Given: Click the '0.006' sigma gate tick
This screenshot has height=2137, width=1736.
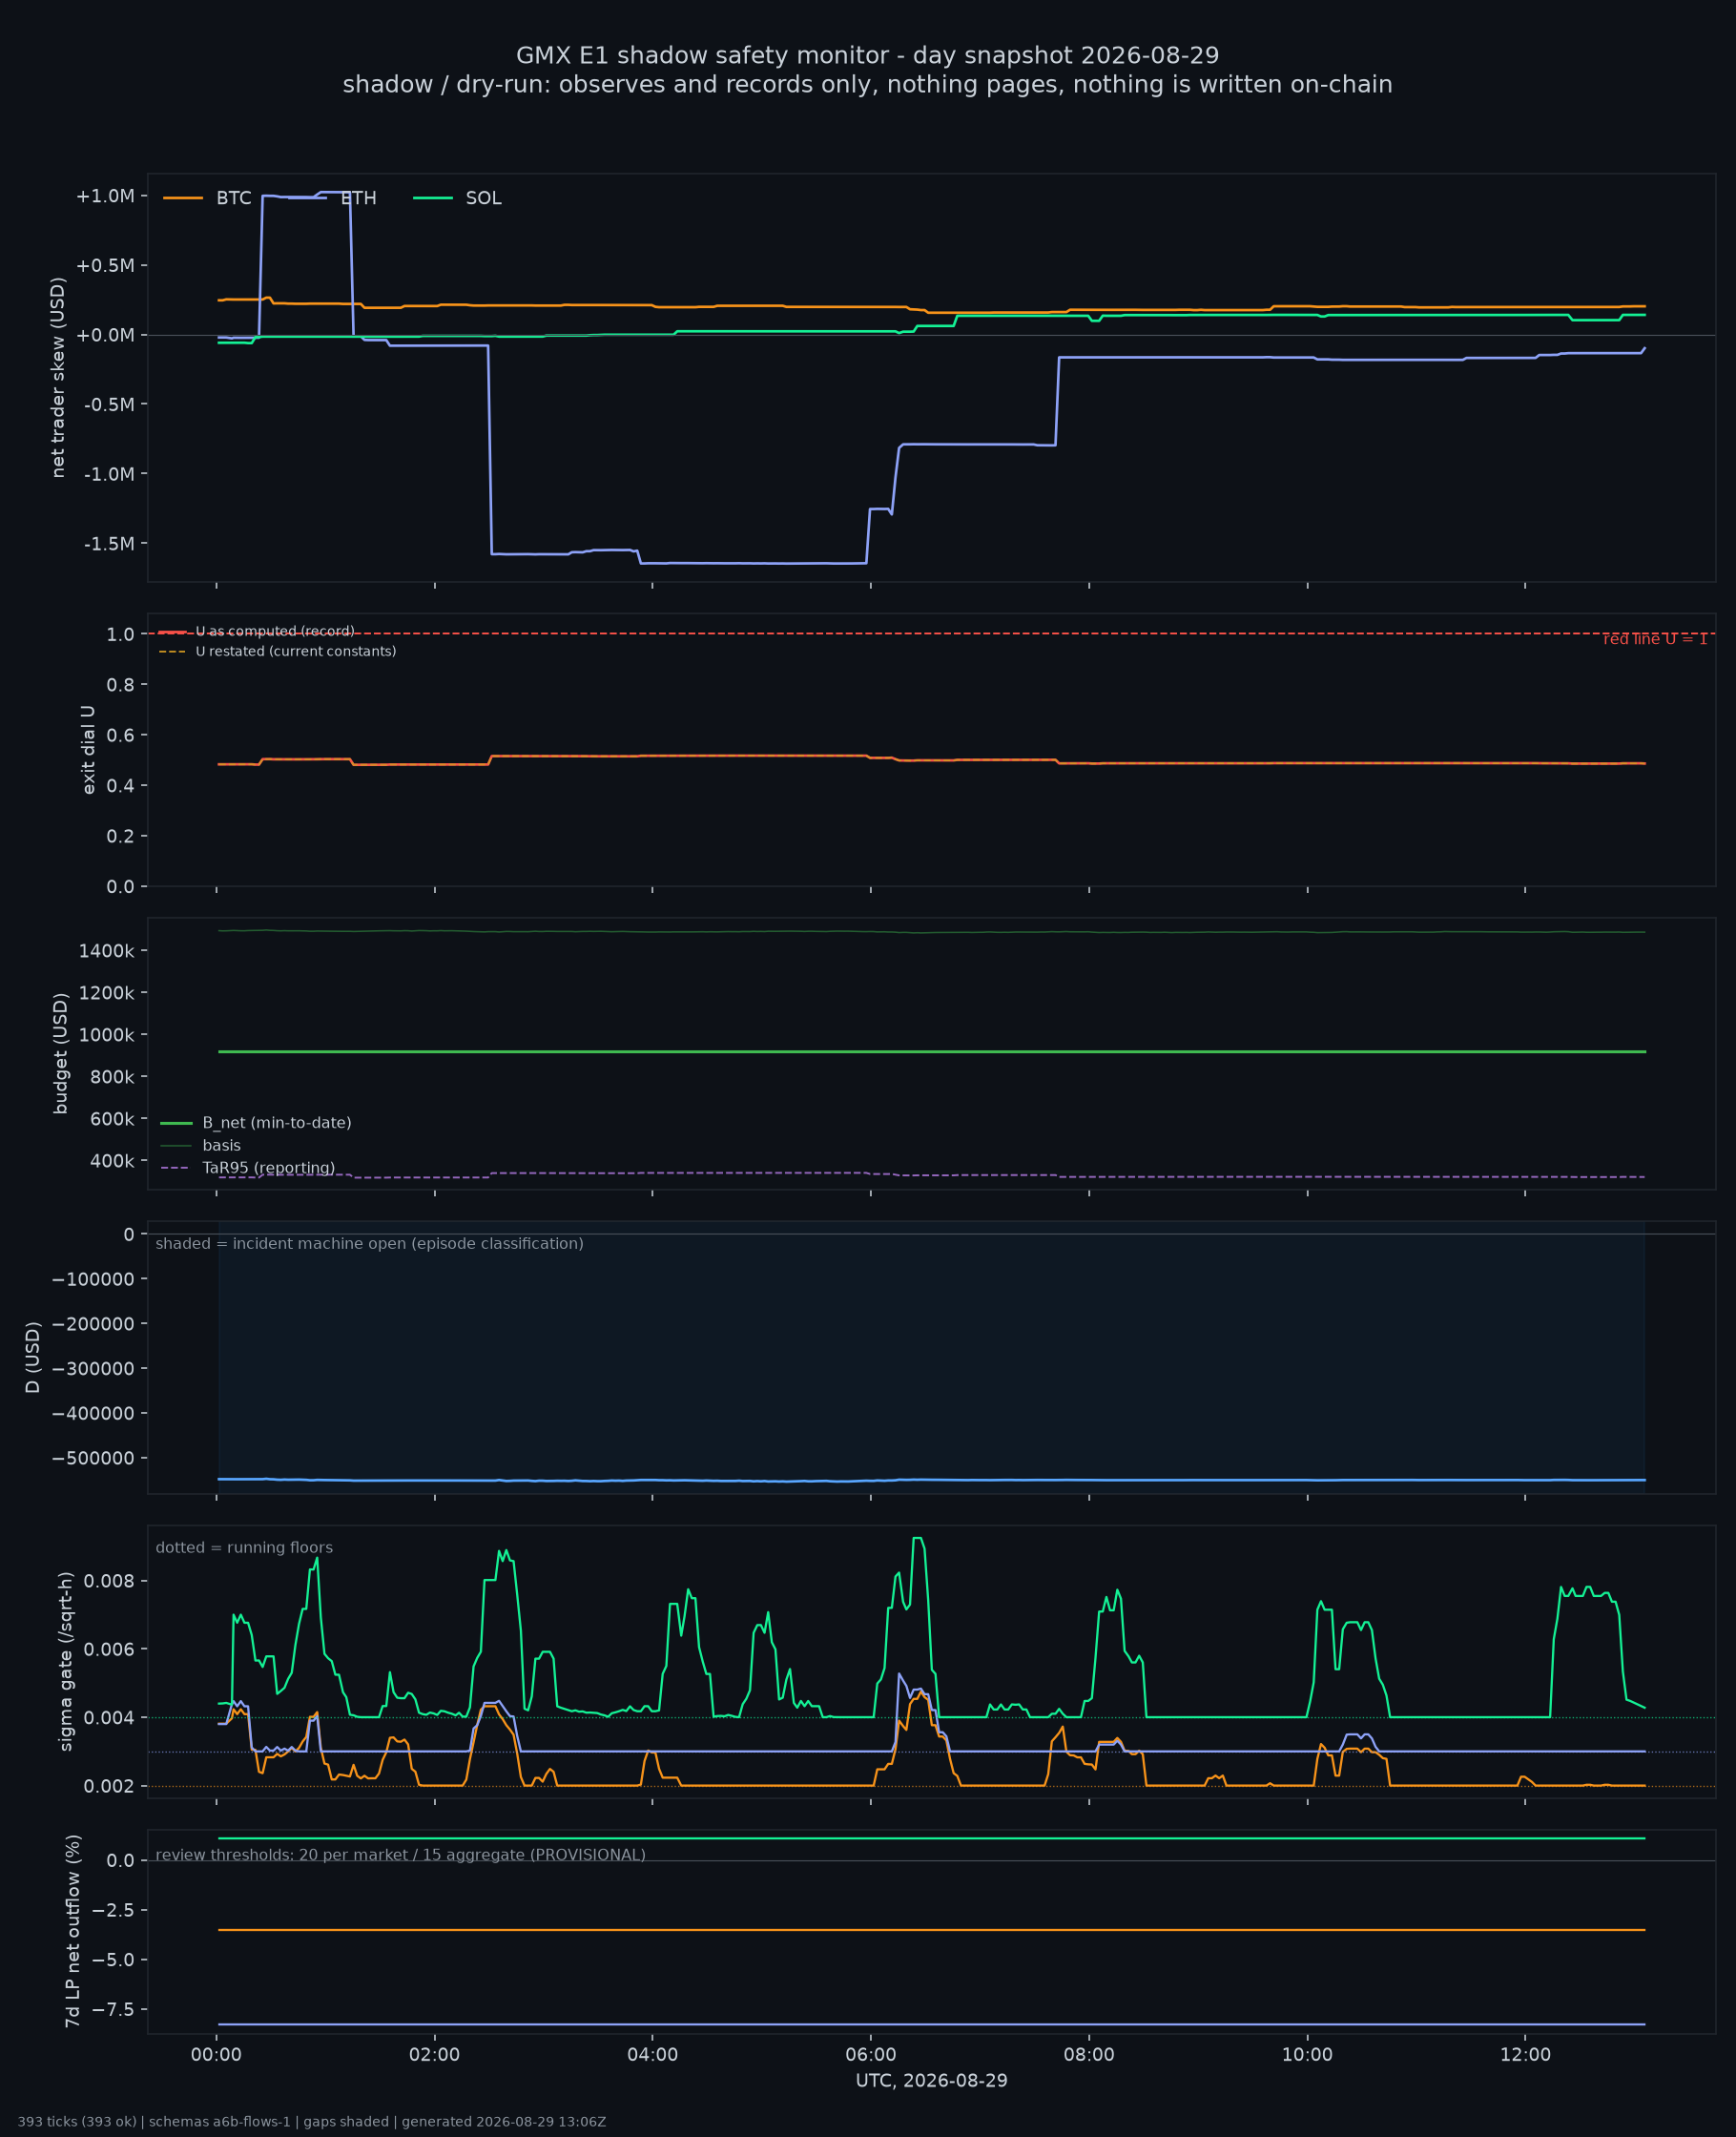Looking at the screenshot, I should tap(107, 1650).
